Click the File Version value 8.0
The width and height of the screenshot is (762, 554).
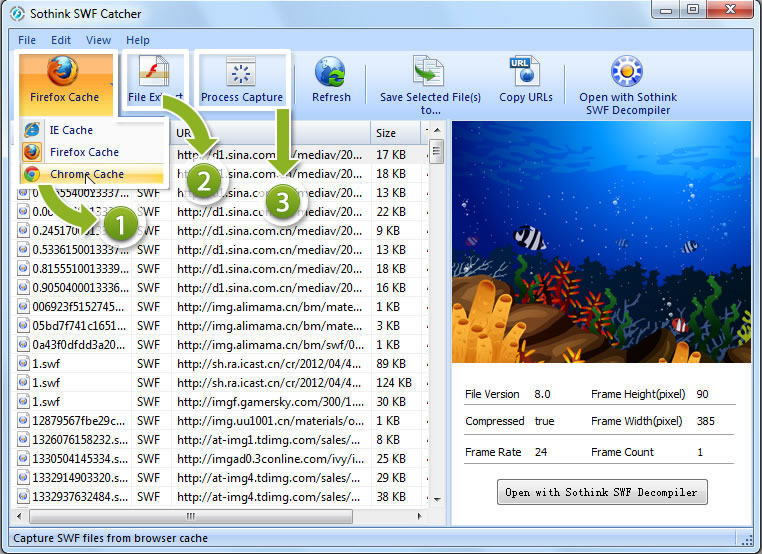(x=542, y=394)
